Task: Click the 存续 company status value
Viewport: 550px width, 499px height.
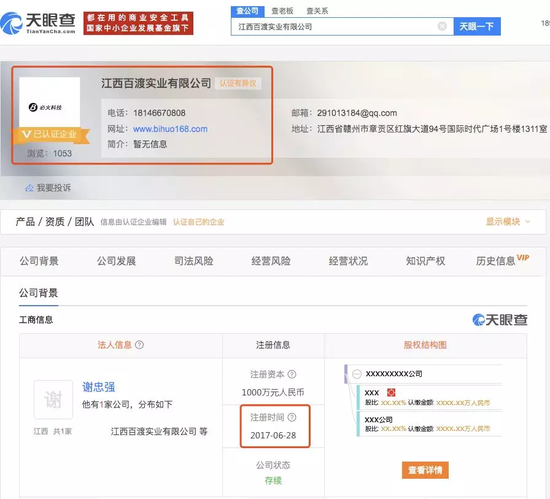Action: click(273, 480)
